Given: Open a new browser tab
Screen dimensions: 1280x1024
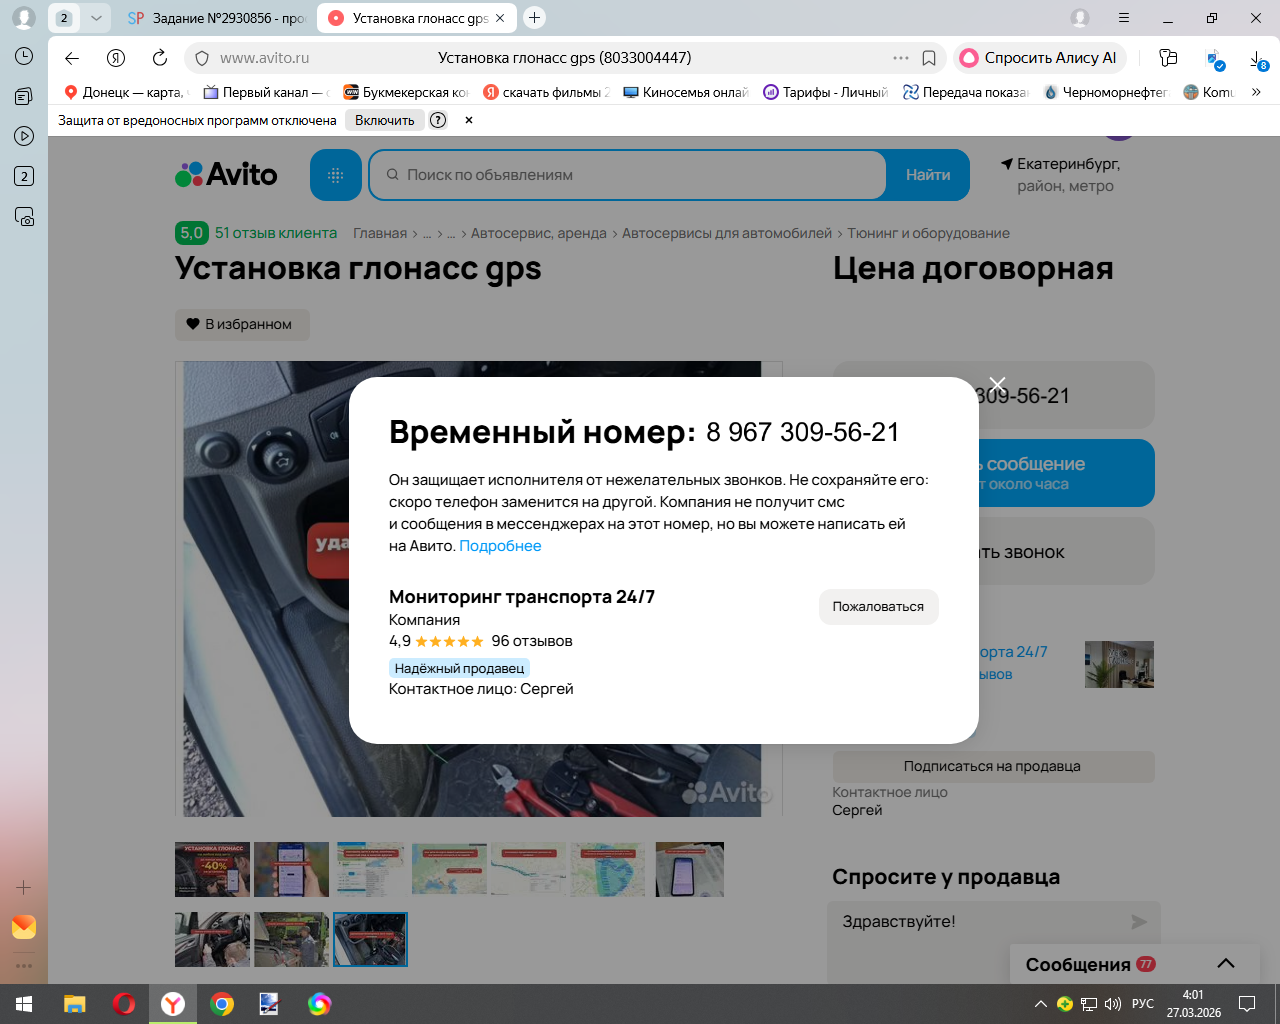Looking at the screenshot, I should click(535, 17).
